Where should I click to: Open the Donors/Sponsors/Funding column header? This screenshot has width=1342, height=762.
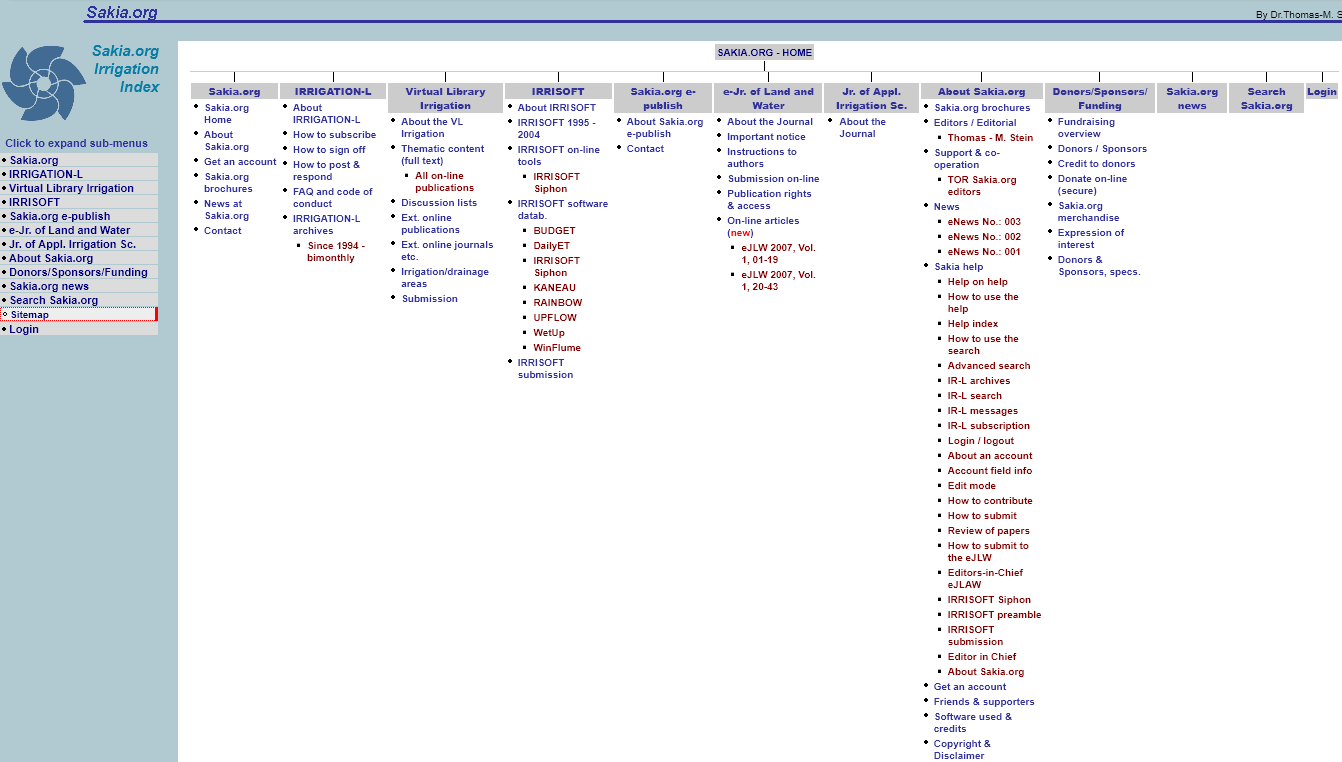pyautogui.click(x=1099, y=98)
